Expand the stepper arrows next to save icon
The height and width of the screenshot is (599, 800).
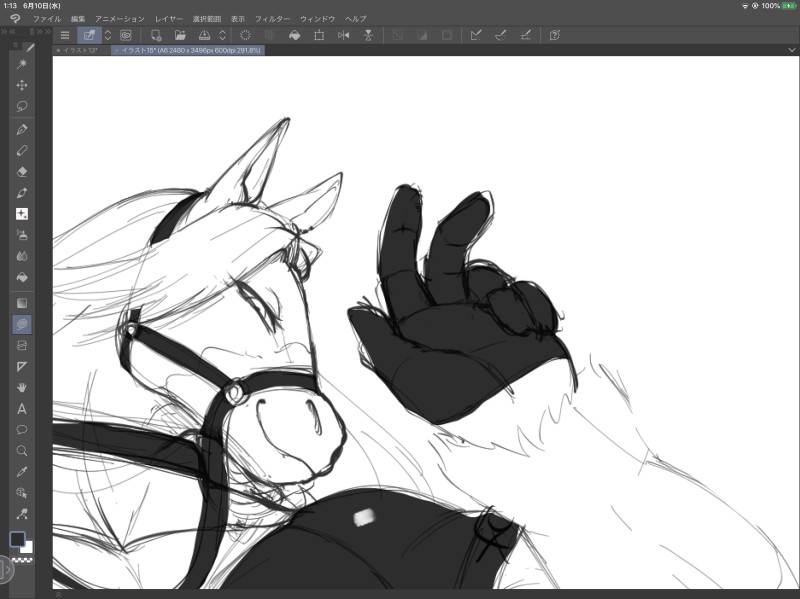click(222, 35)
